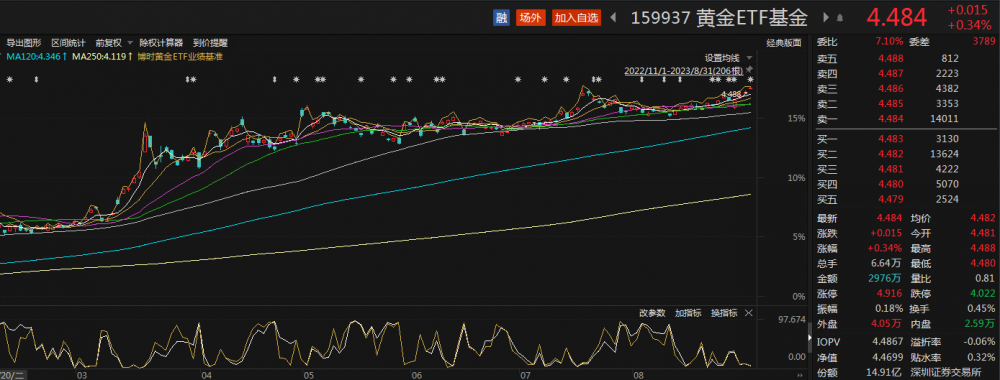Toggle 加入自选 to add to watchlist

pos(577,18)
